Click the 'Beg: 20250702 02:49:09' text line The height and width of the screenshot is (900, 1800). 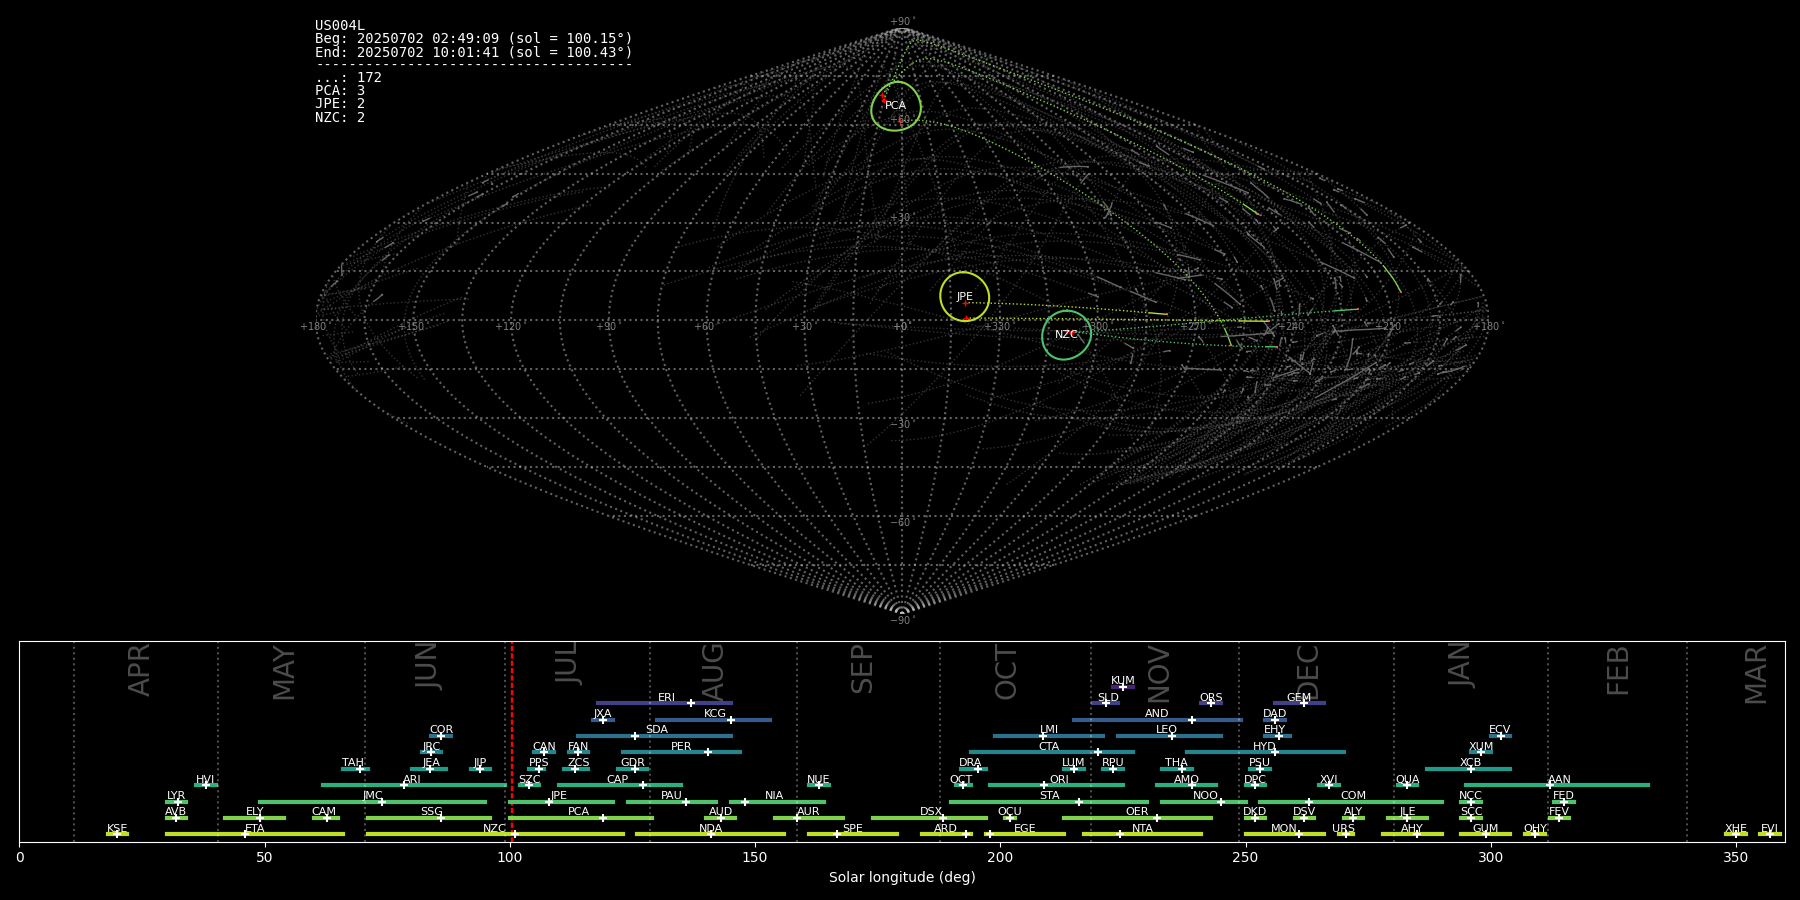474,39
